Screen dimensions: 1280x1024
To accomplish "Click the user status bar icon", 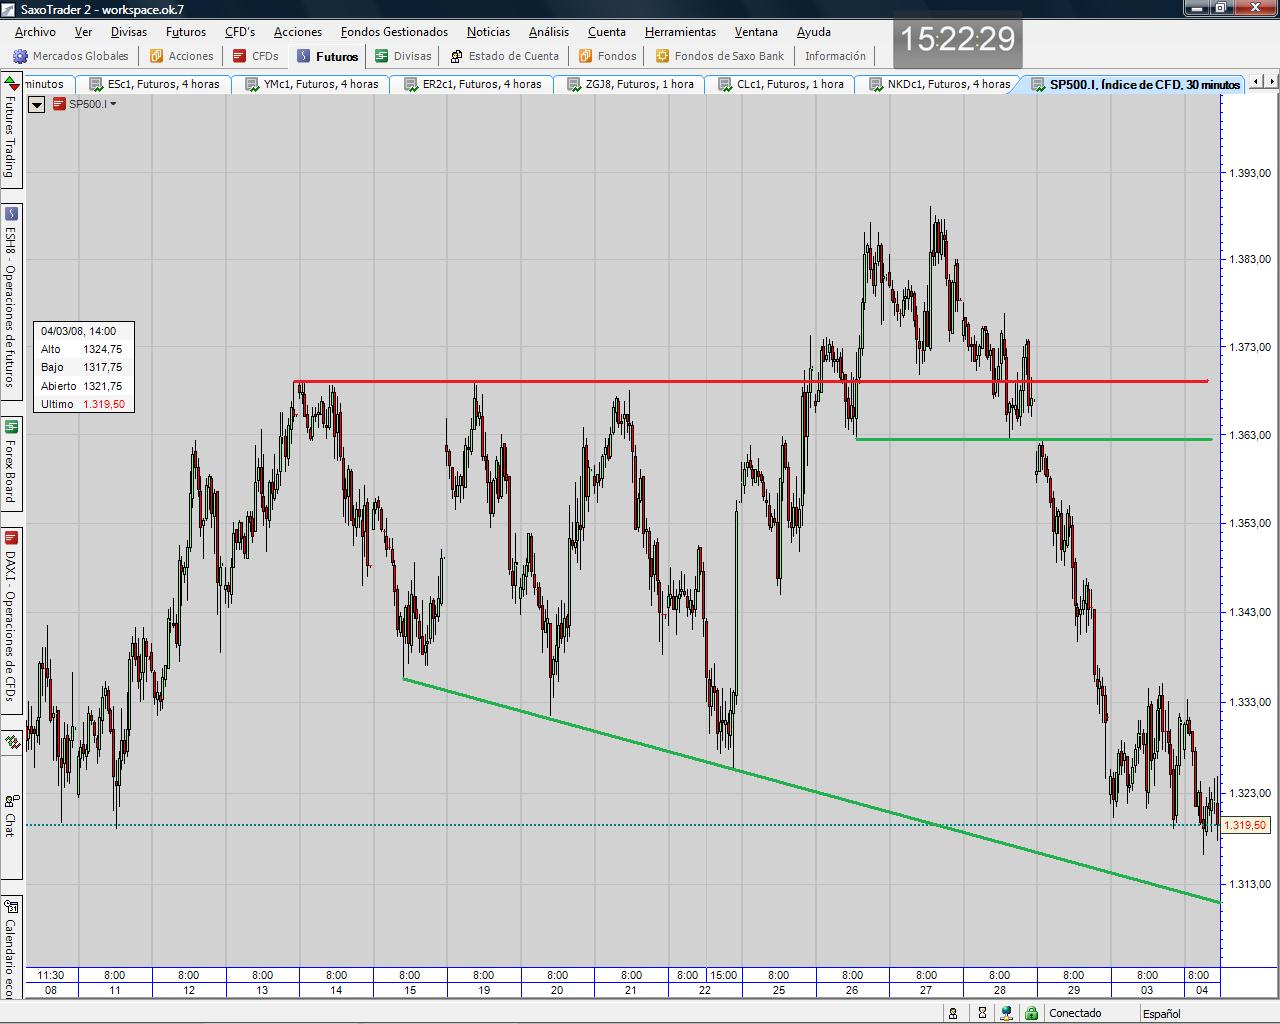I will [x=953, y=1013].
